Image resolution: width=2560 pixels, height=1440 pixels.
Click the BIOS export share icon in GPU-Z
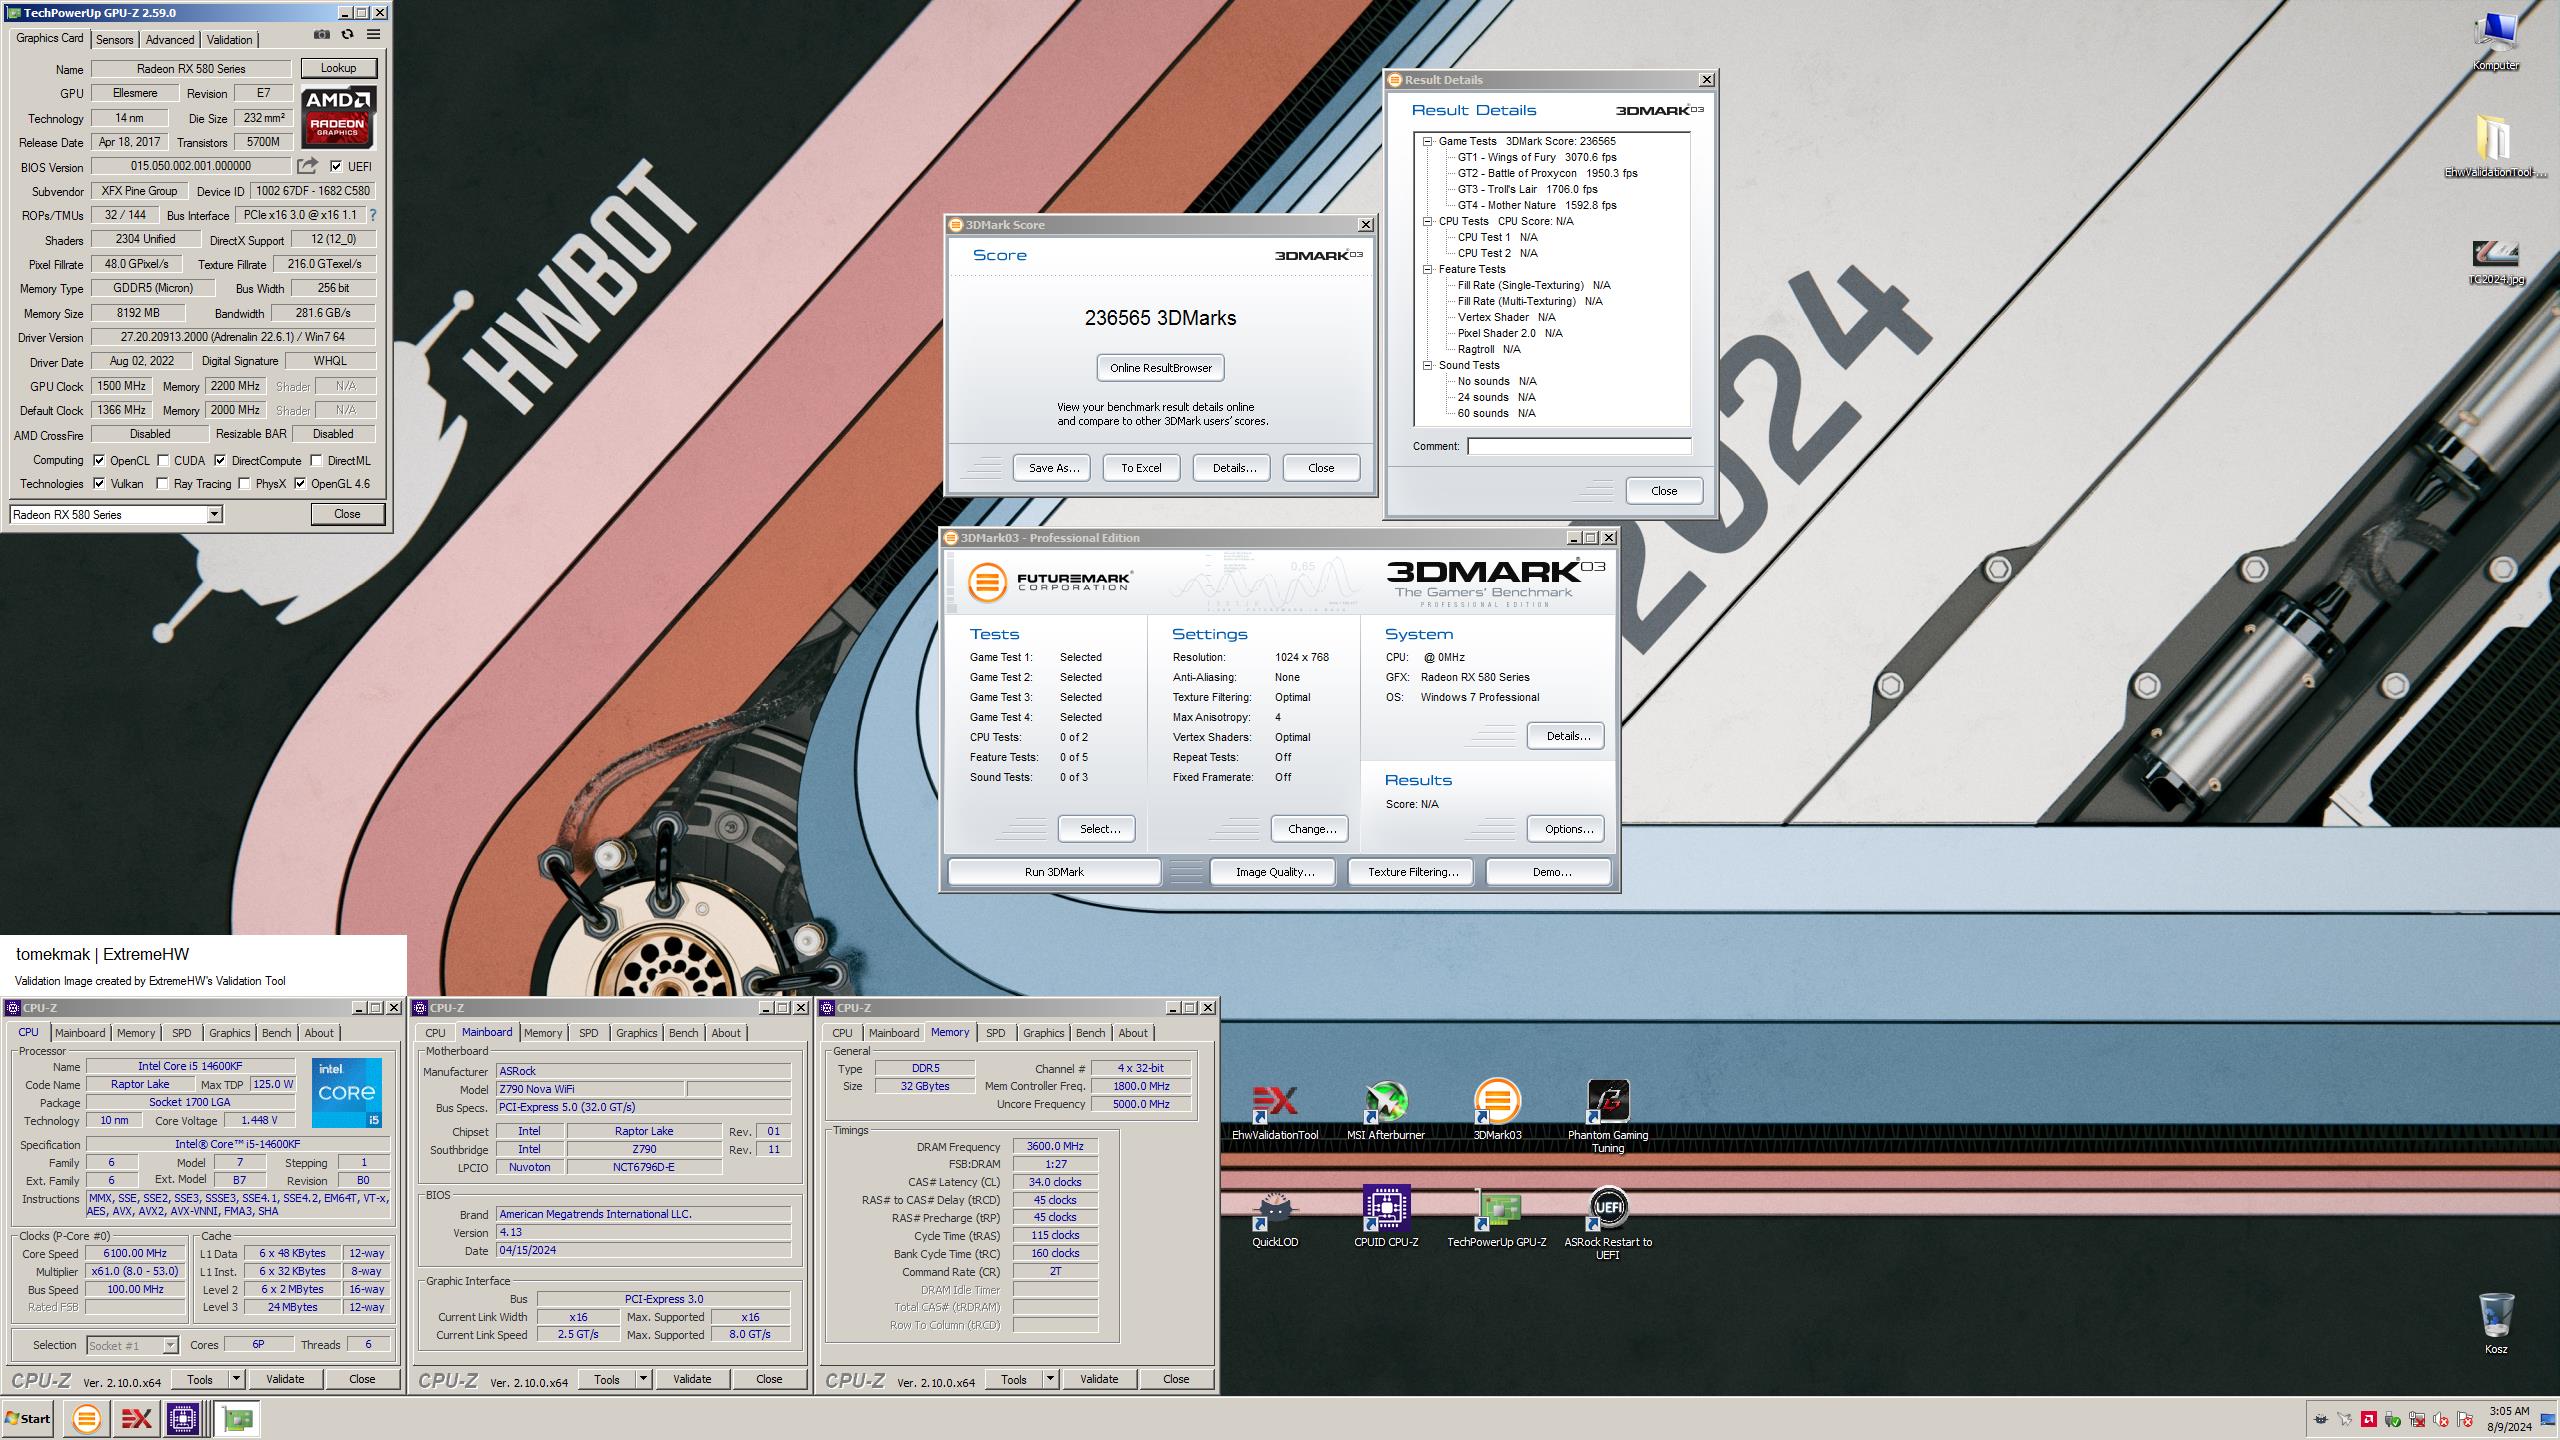[x=308, y=166]
